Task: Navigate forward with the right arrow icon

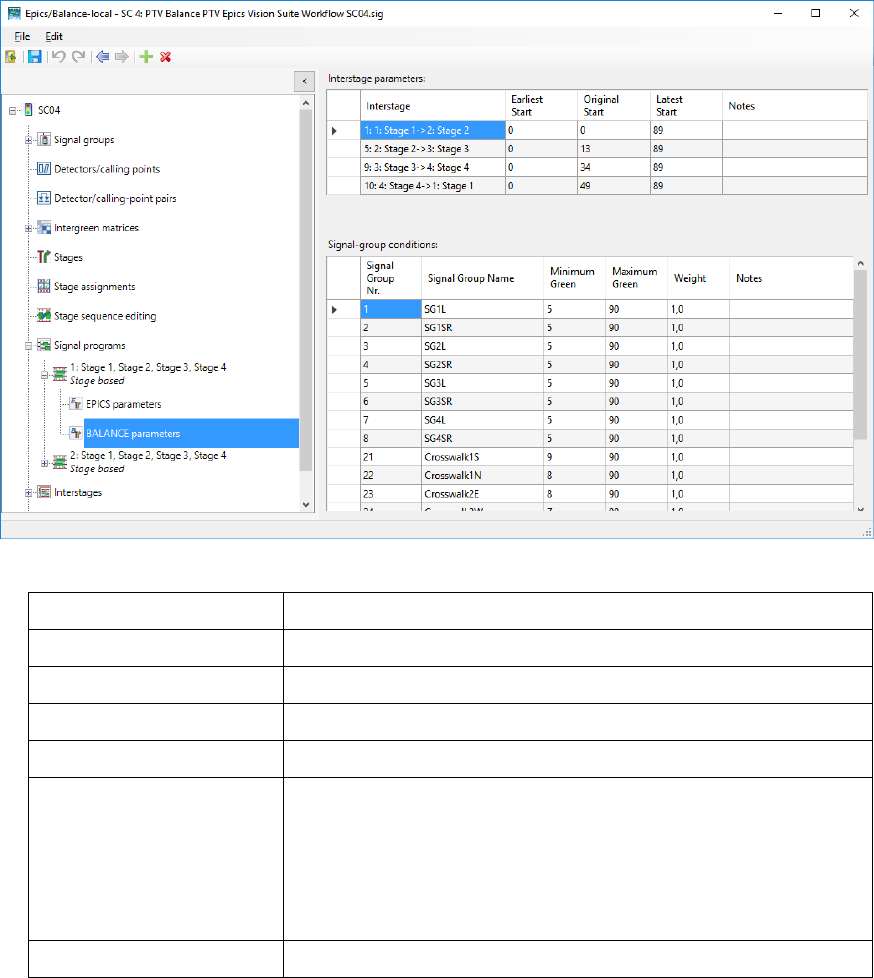Action: coord(122,57)
